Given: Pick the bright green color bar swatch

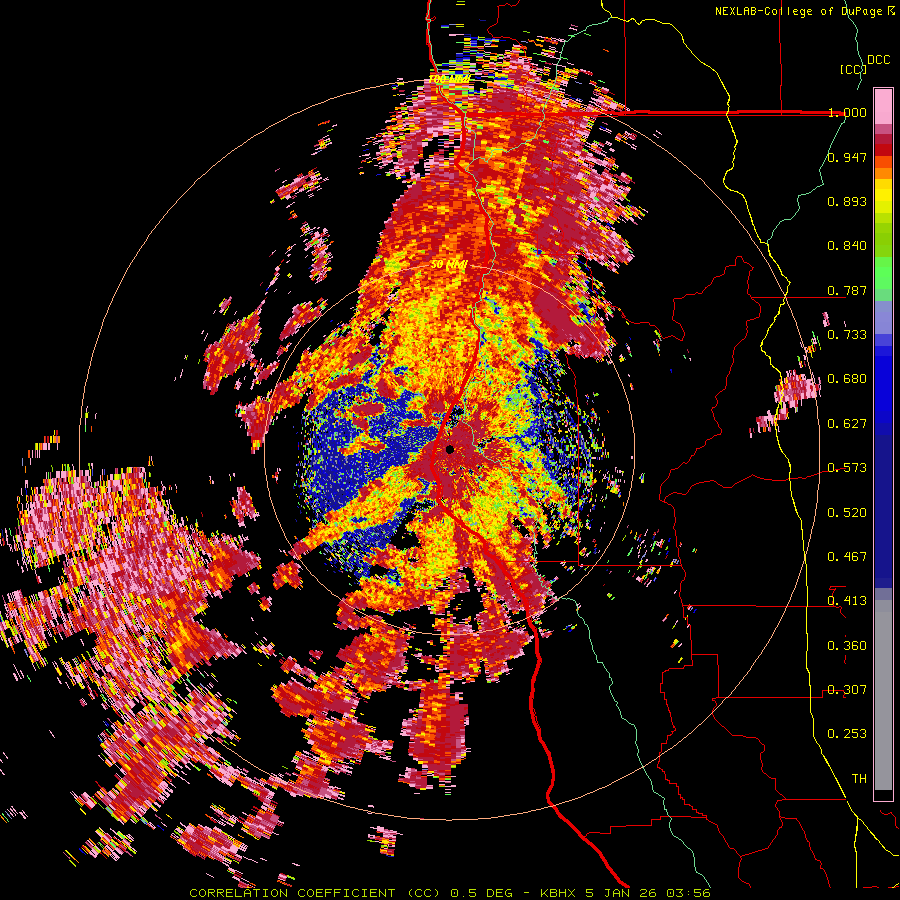Looking at the screenshot, I should pos(883,273).
